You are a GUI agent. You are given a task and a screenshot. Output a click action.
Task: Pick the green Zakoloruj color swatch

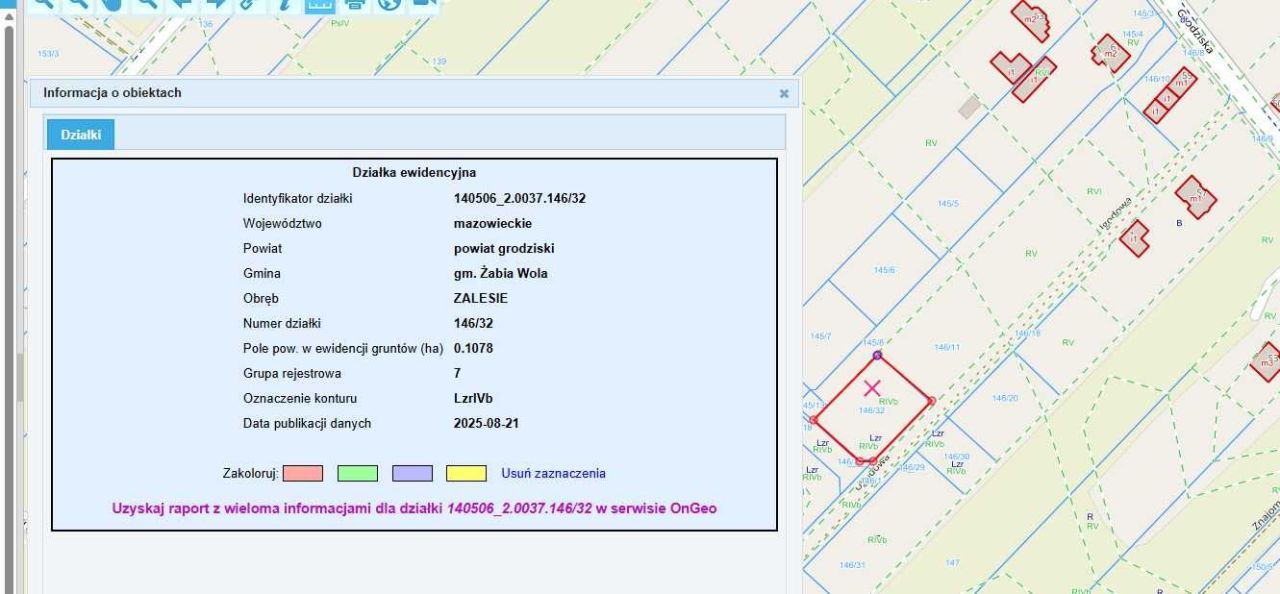(x=357, y=473)
